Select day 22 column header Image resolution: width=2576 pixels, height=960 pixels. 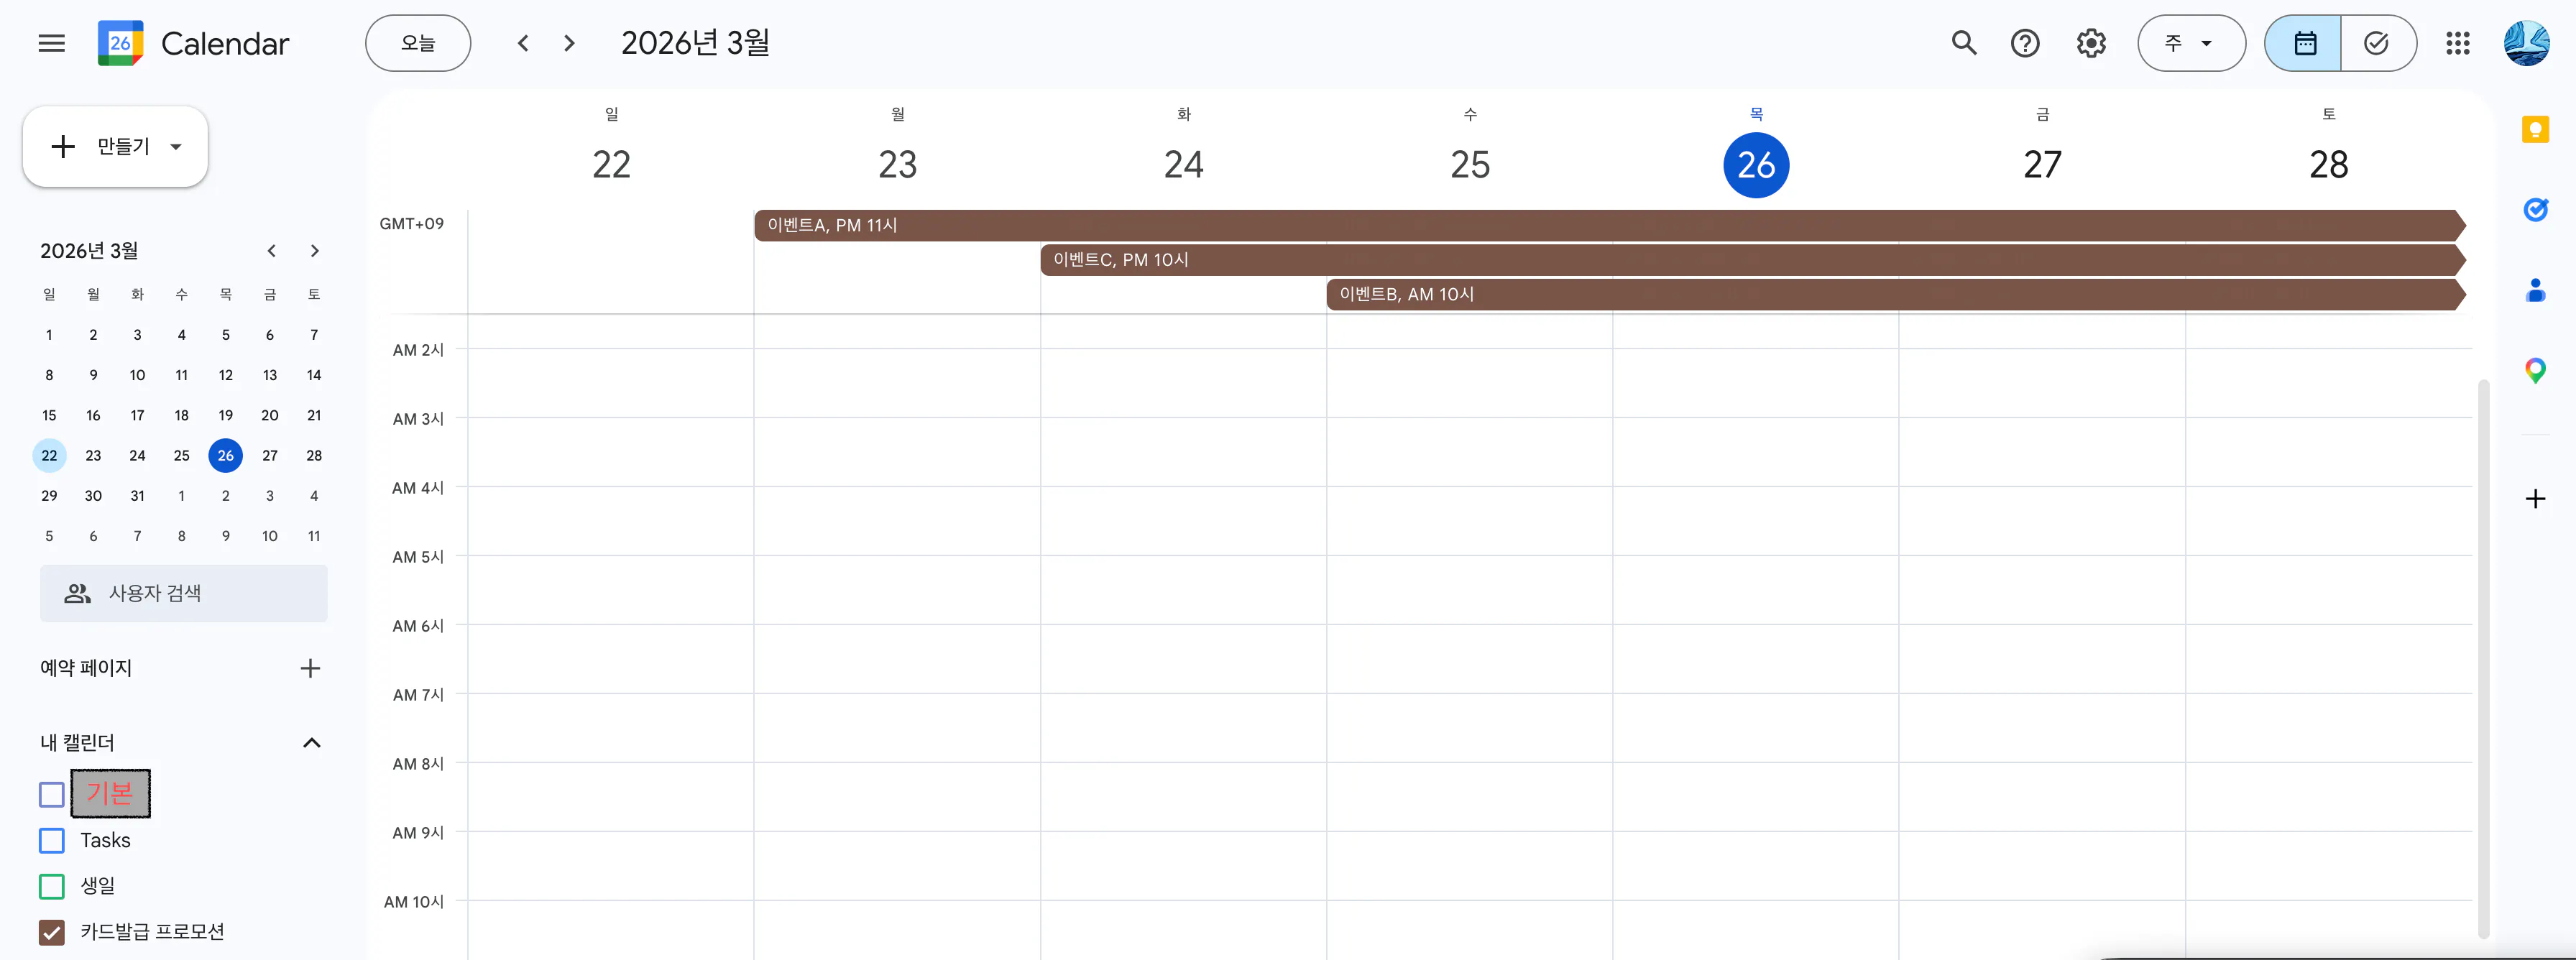click(611, 164)
